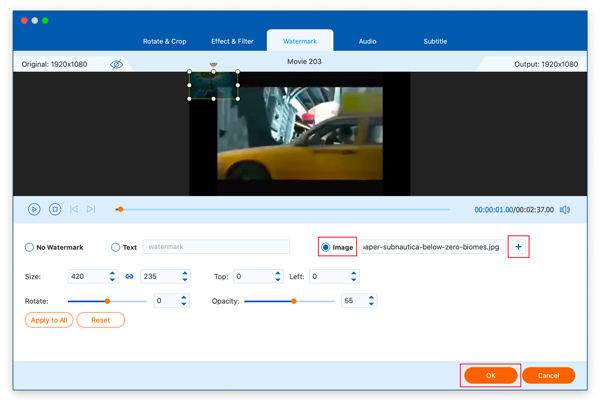Select the Text watermark radio button

click(116, 247)
